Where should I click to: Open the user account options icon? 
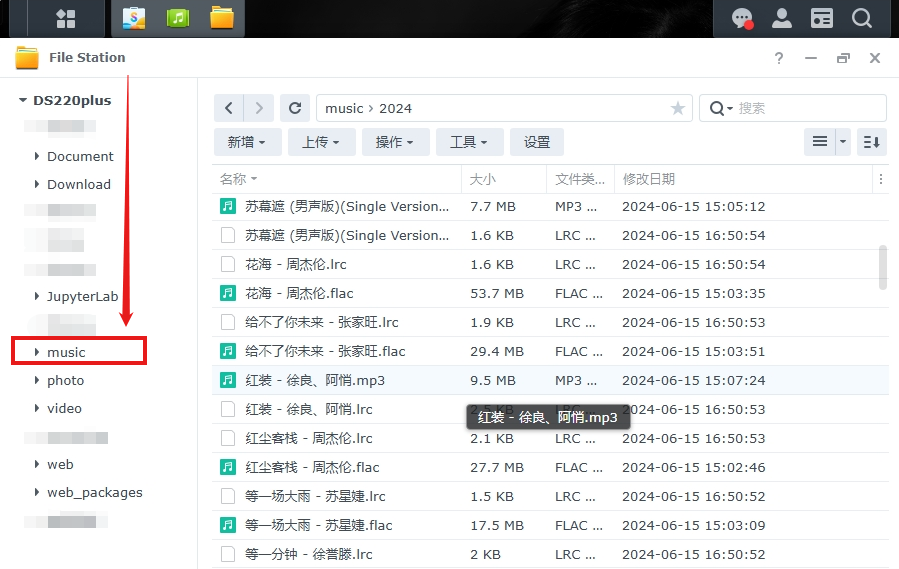(x=782, y=18)
